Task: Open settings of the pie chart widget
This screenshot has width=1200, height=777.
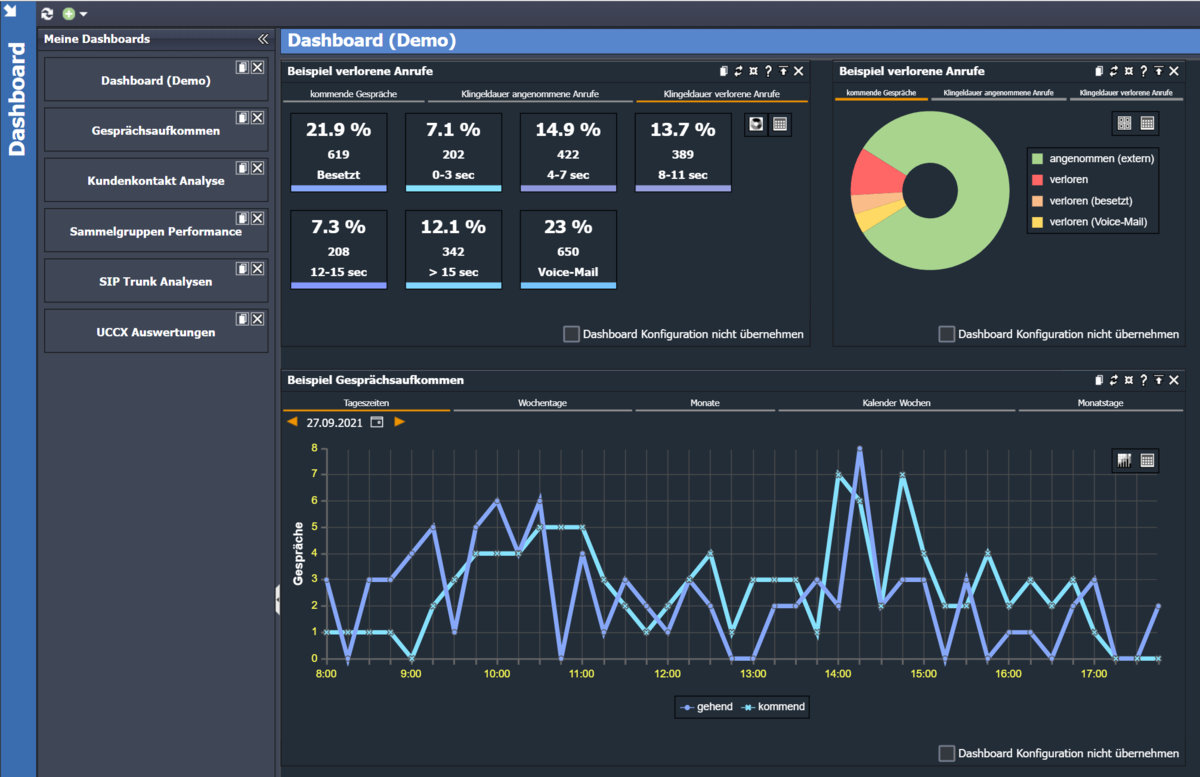Action: click(1129, 71)
